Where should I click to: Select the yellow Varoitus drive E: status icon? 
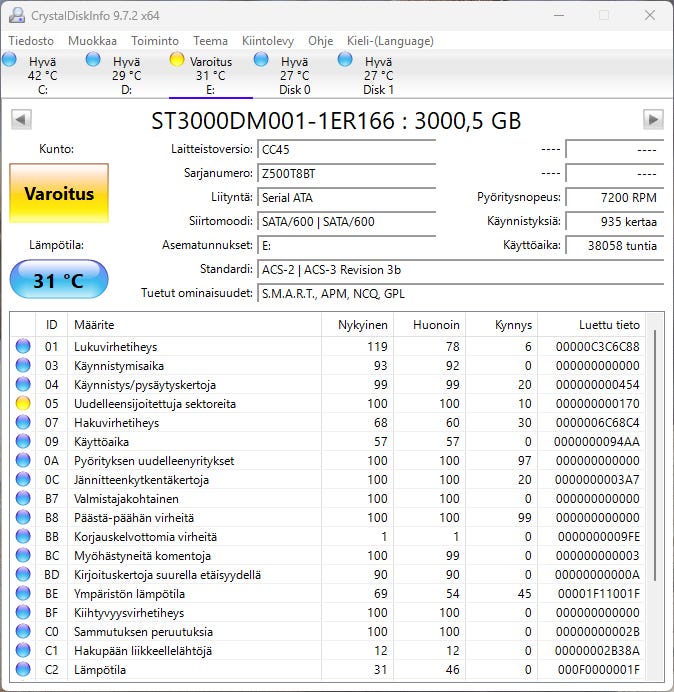pos(178,61)
